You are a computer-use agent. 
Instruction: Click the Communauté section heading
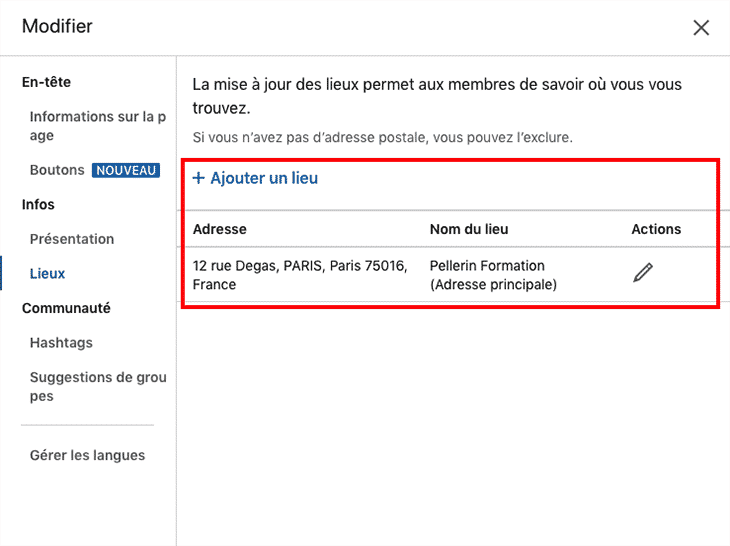point(66,308)
